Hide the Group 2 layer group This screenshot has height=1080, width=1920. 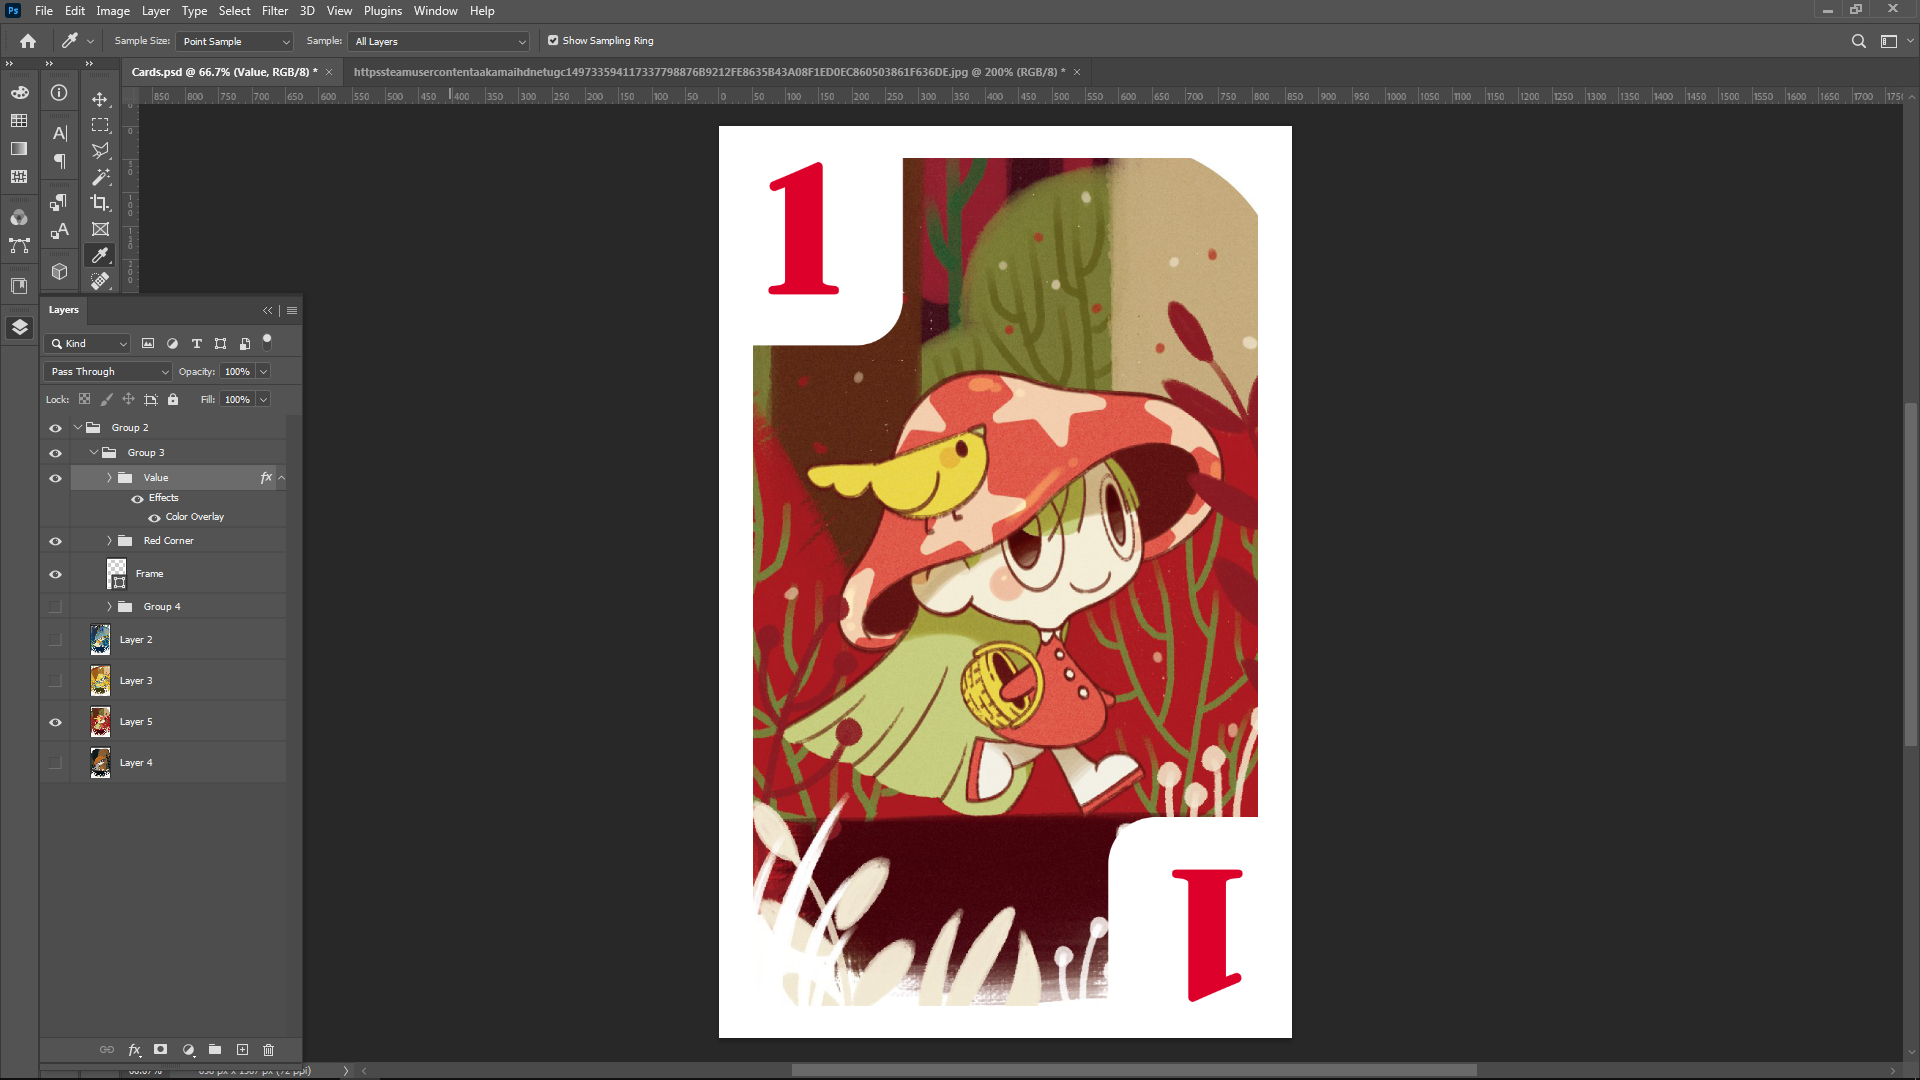click(x=55, y=428)
